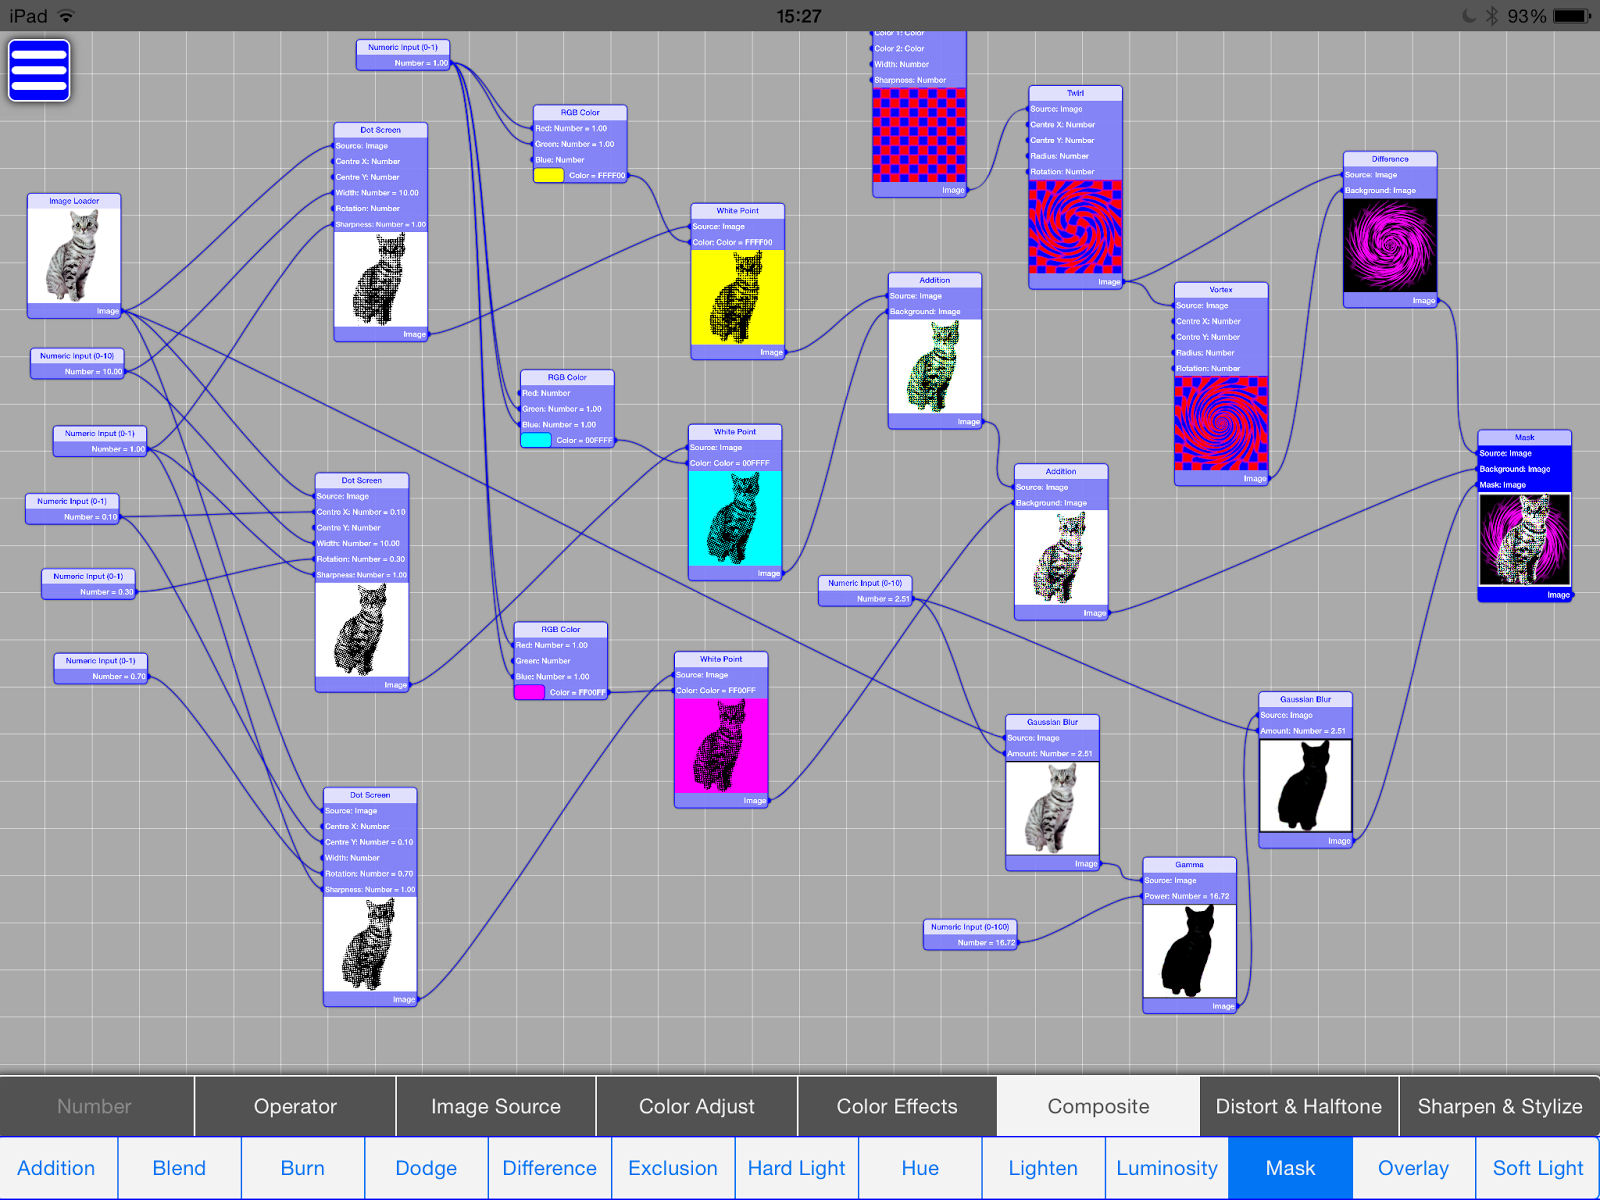Tap the Bluetooth status icon

click(x=1491, y=16)
